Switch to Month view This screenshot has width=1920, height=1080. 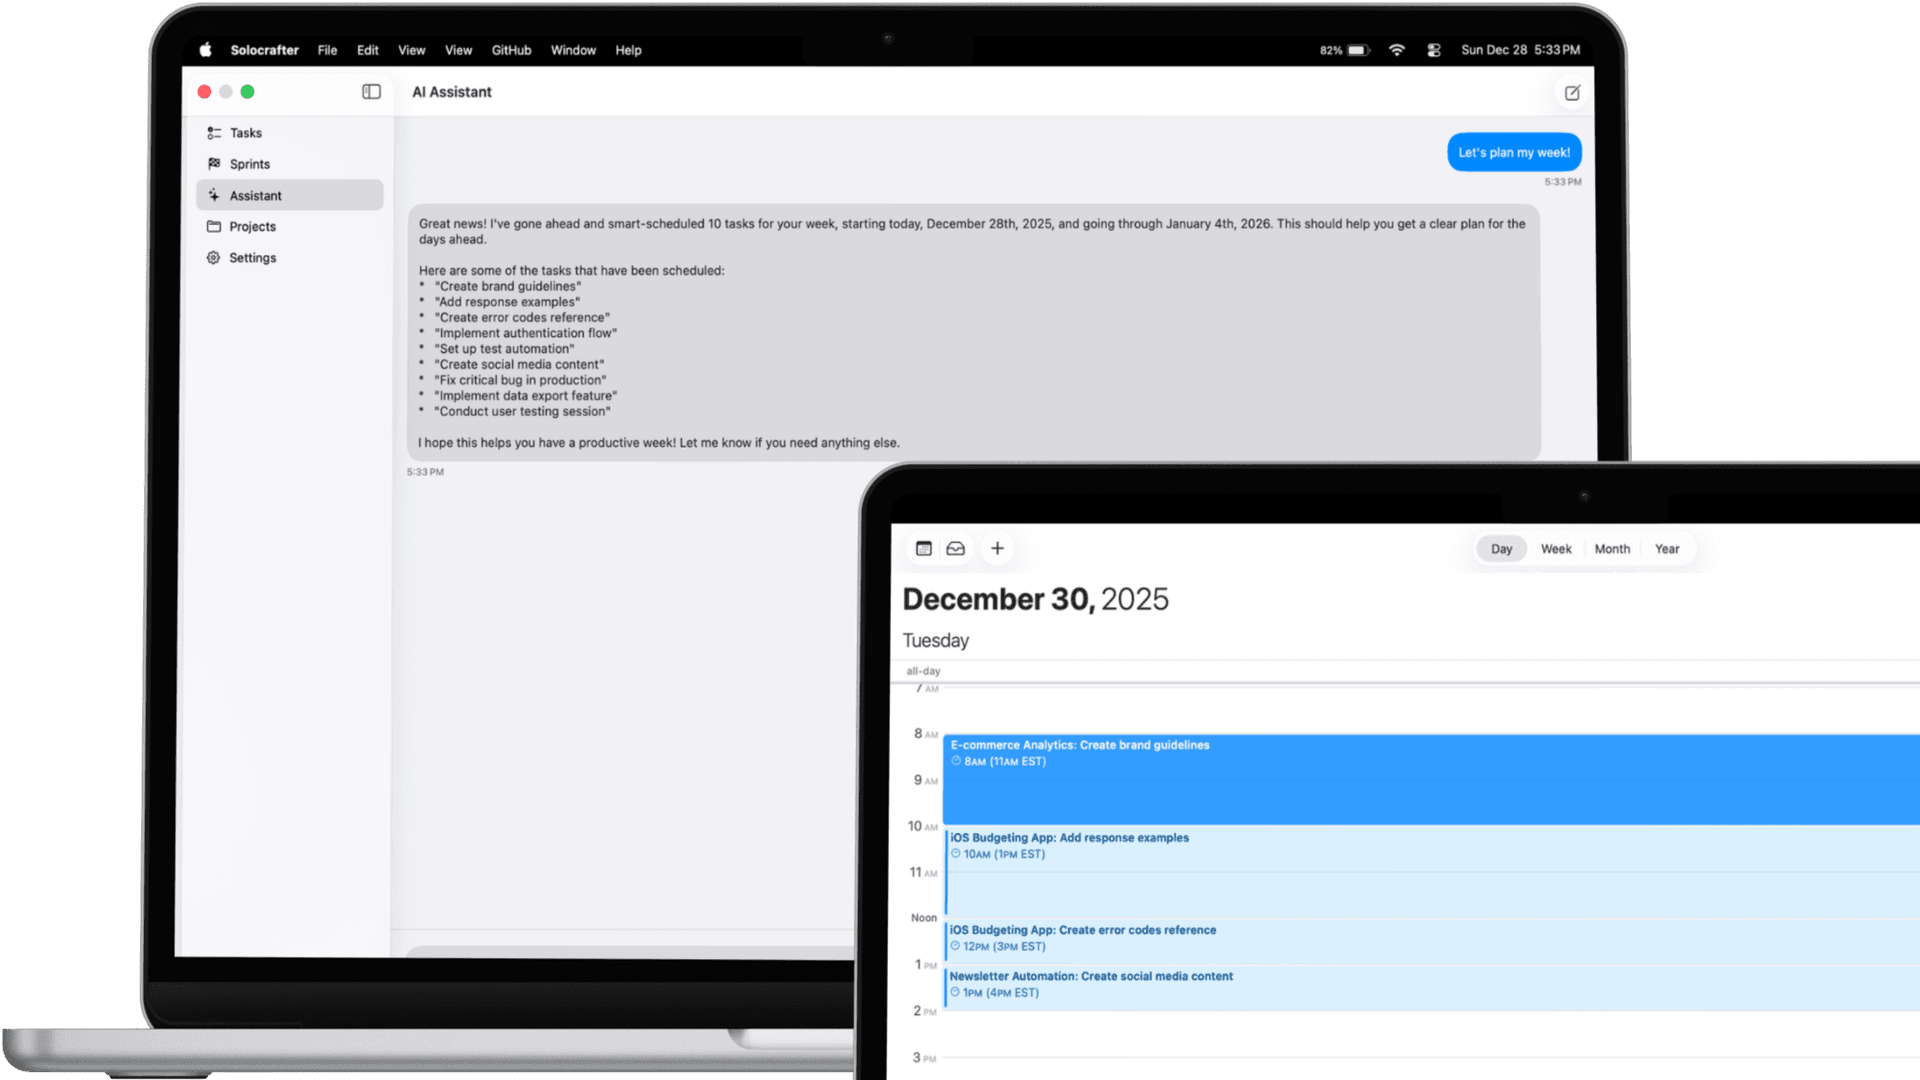(1612, 548)
